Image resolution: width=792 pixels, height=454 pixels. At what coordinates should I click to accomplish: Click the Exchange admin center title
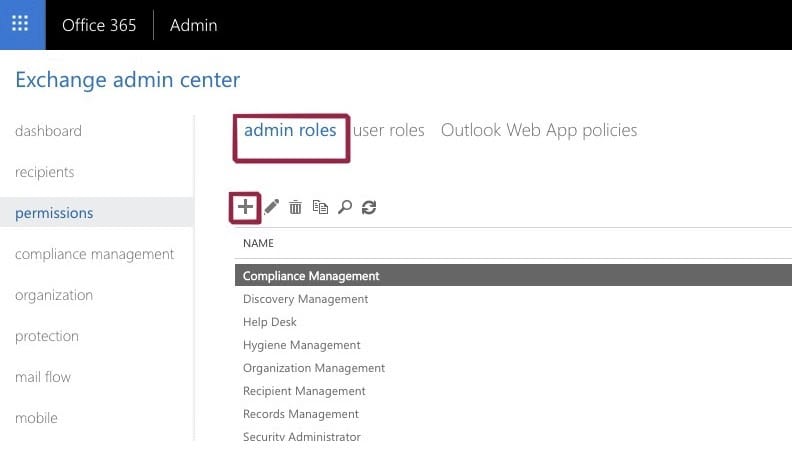click(128, 79)
